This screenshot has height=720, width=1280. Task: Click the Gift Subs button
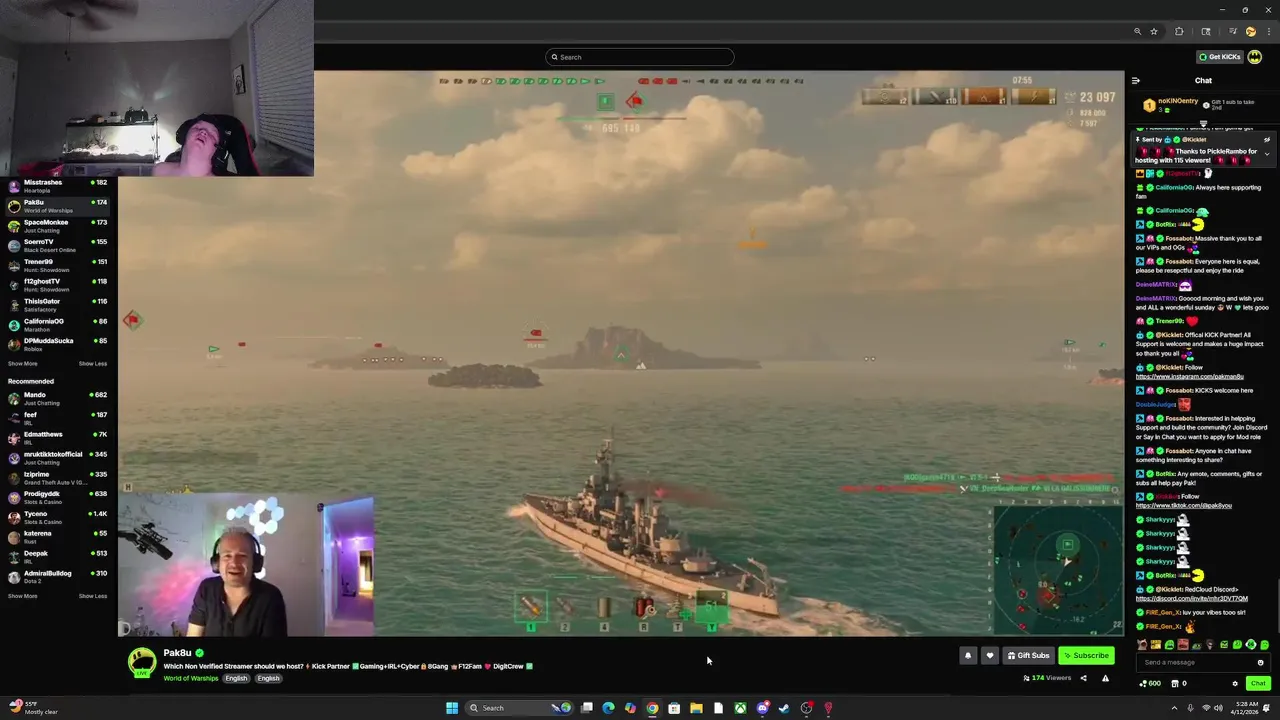pos(1029,656)
